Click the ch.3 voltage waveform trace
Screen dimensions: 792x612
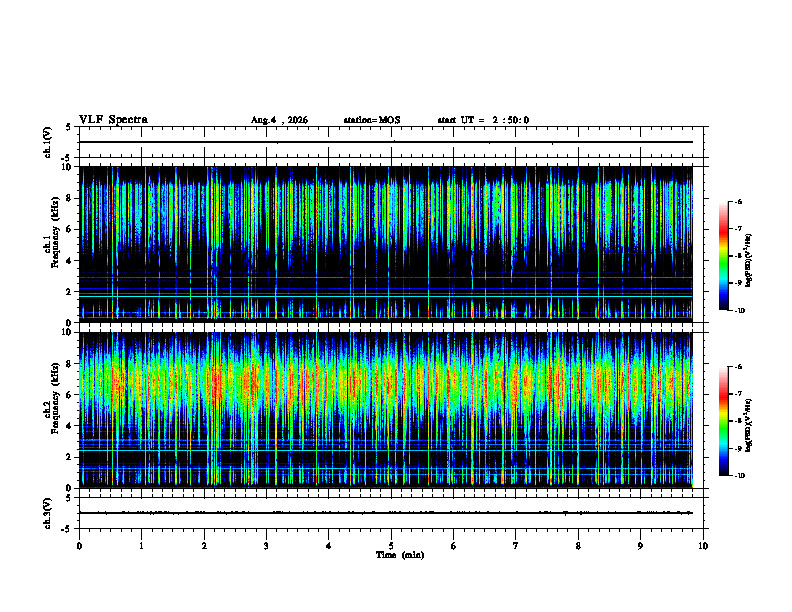point(386,513)
